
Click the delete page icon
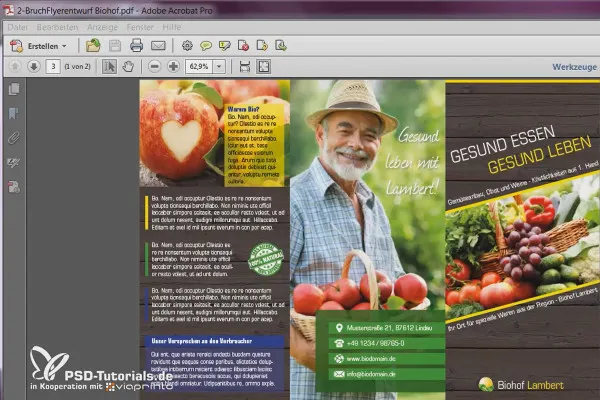point(243,46)
